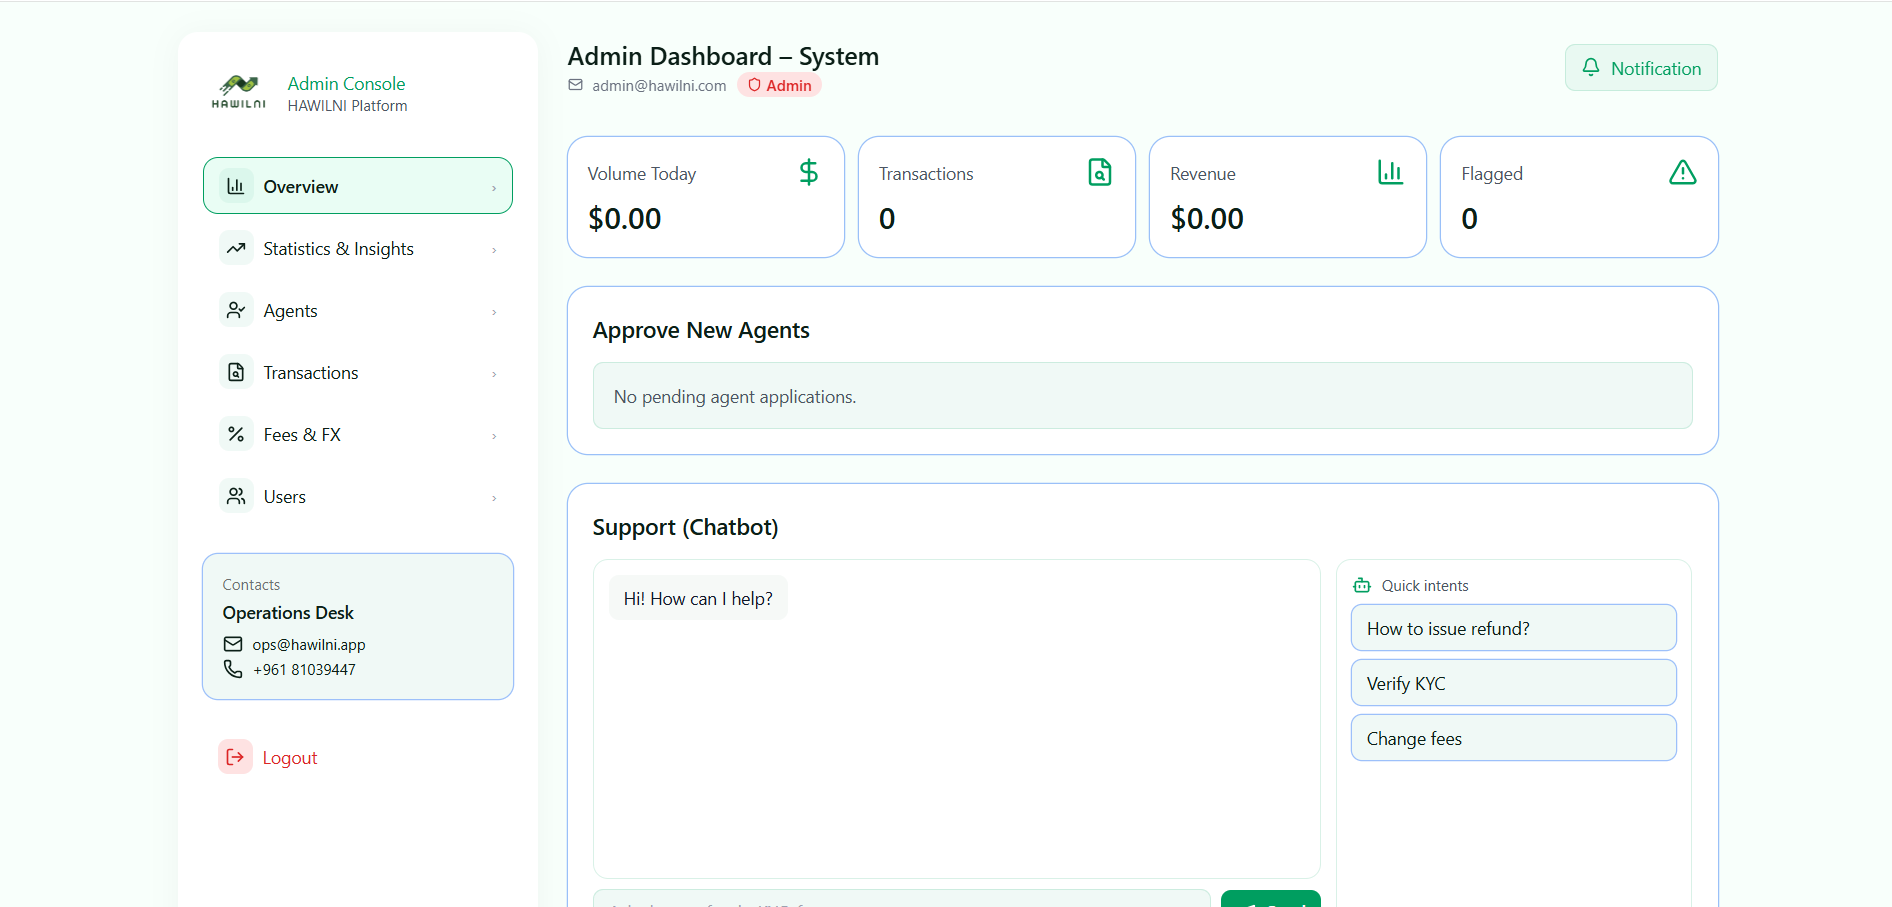
Task: Click the Flagged warning triangle icon
Action: click(1682, 173)
